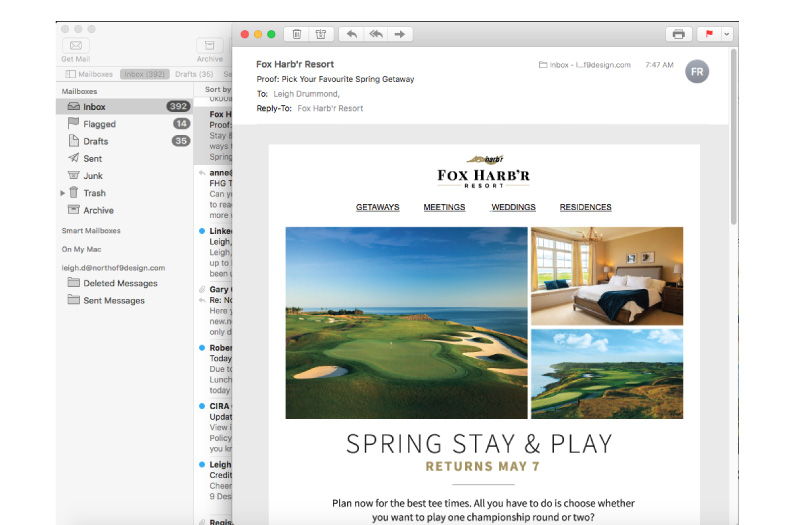
Task: Delete the open message with trash icon
Action: (x=297, y=34)
